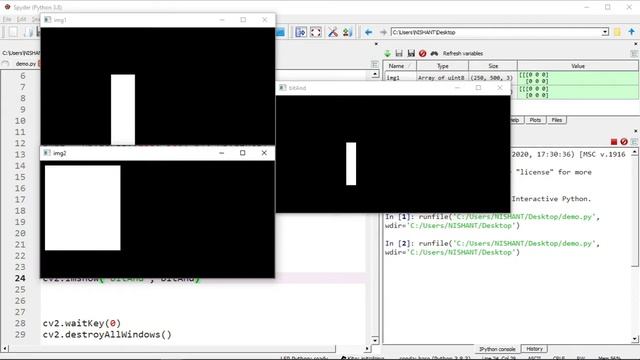Switch to the IPython console tab
Image resolution: width=640 pixels, height=360 pixels.
497,349
